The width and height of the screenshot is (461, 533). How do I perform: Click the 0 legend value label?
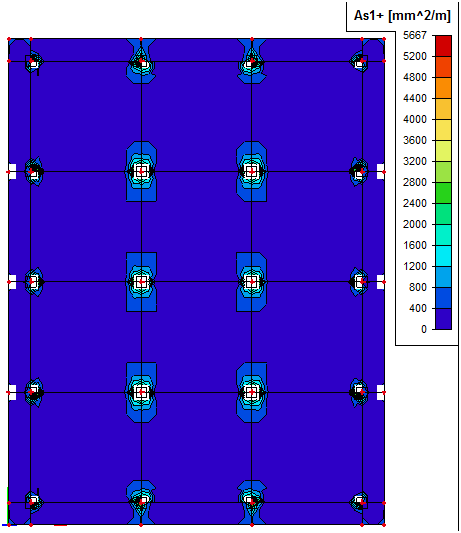424,329
